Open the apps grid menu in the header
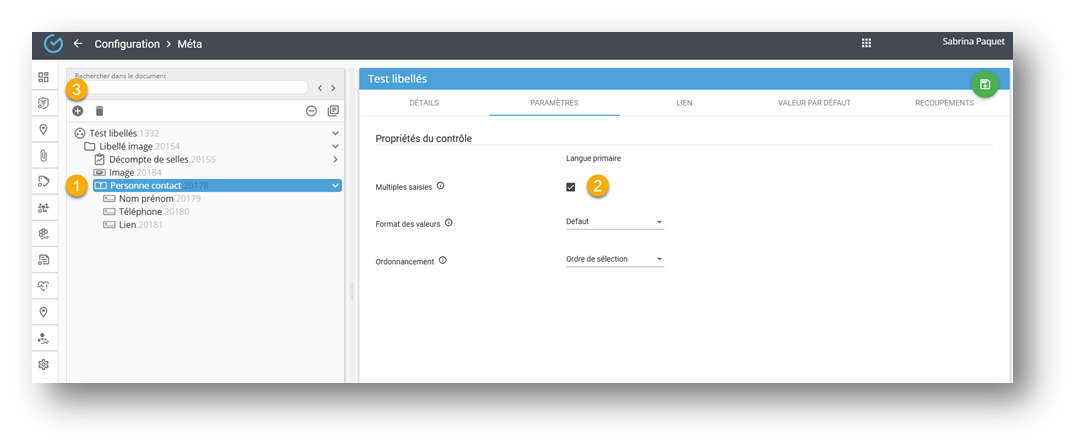Viewport: 1078px width, 448px height. tap(866, 43)
